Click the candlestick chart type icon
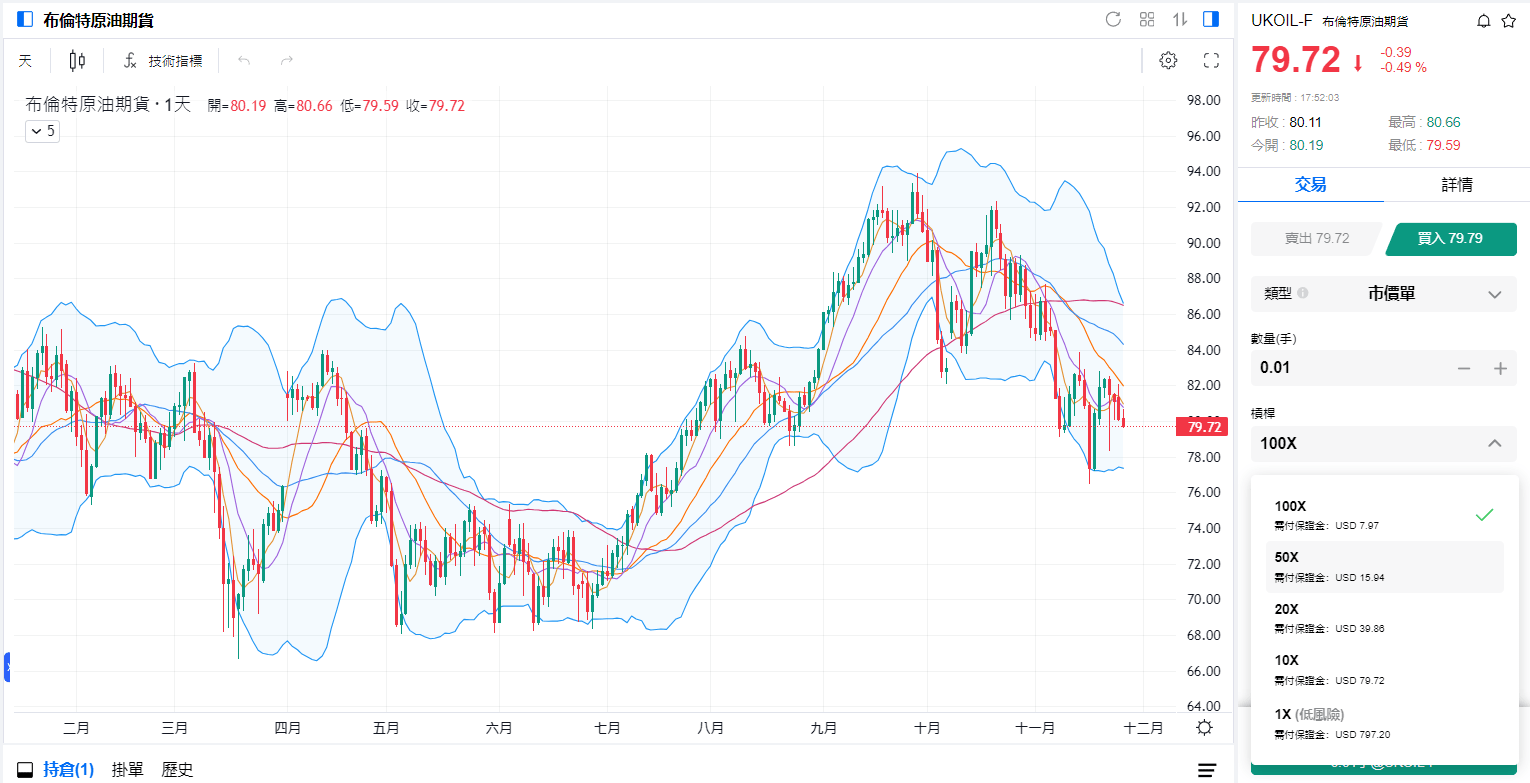The width and height of the screenshot is (1530, 783). (77, 61)
